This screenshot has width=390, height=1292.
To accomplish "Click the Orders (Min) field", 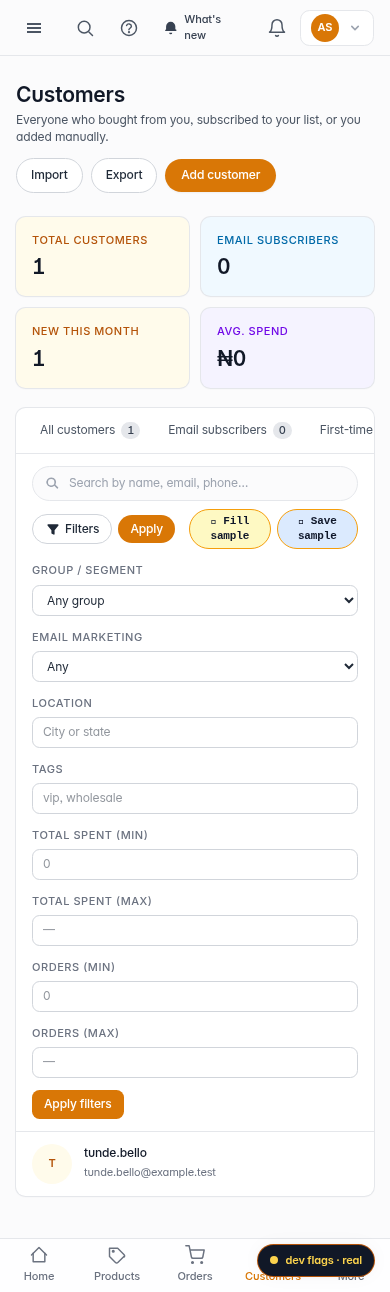I will [x=195, y=996].
